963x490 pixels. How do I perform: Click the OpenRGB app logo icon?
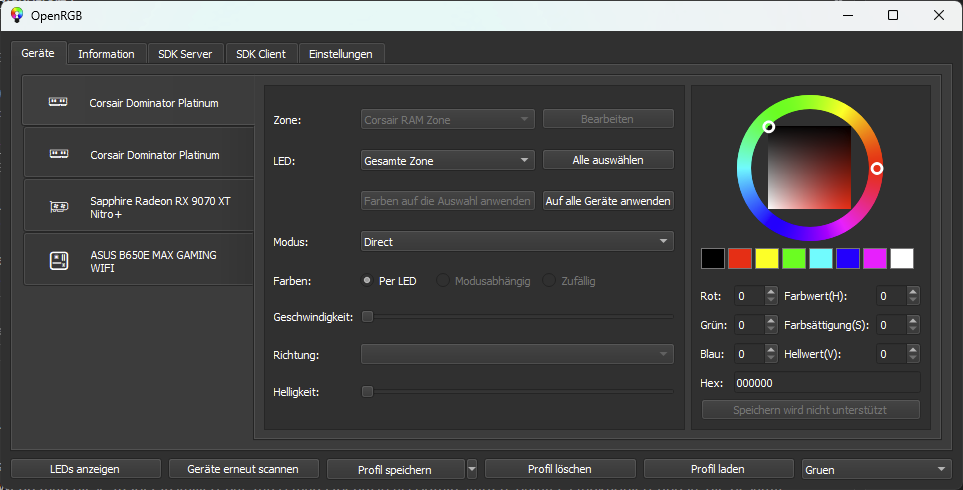coord(17,15)
